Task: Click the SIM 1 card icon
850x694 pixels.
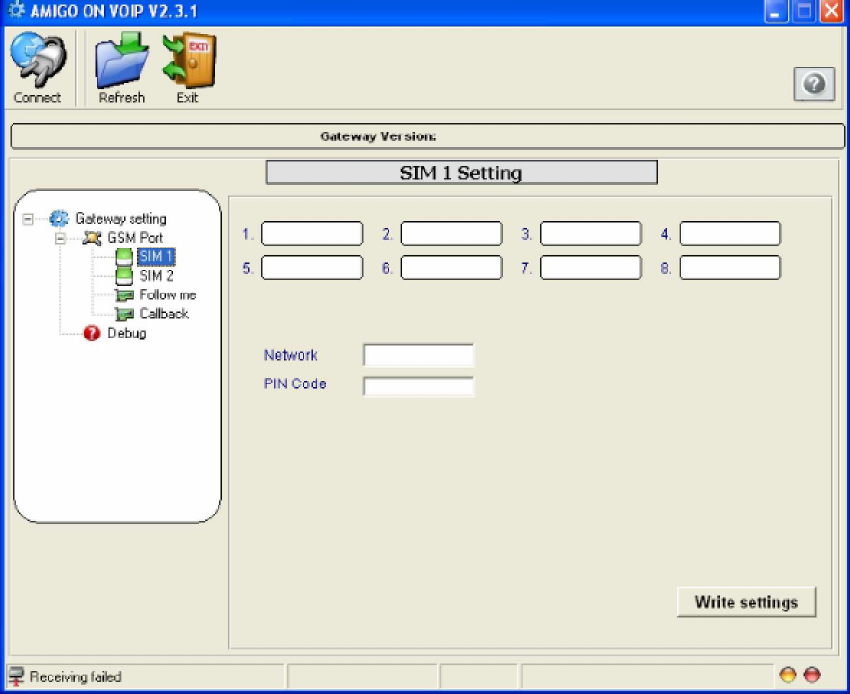Action: pyautogui.click(x=124, y=257)
